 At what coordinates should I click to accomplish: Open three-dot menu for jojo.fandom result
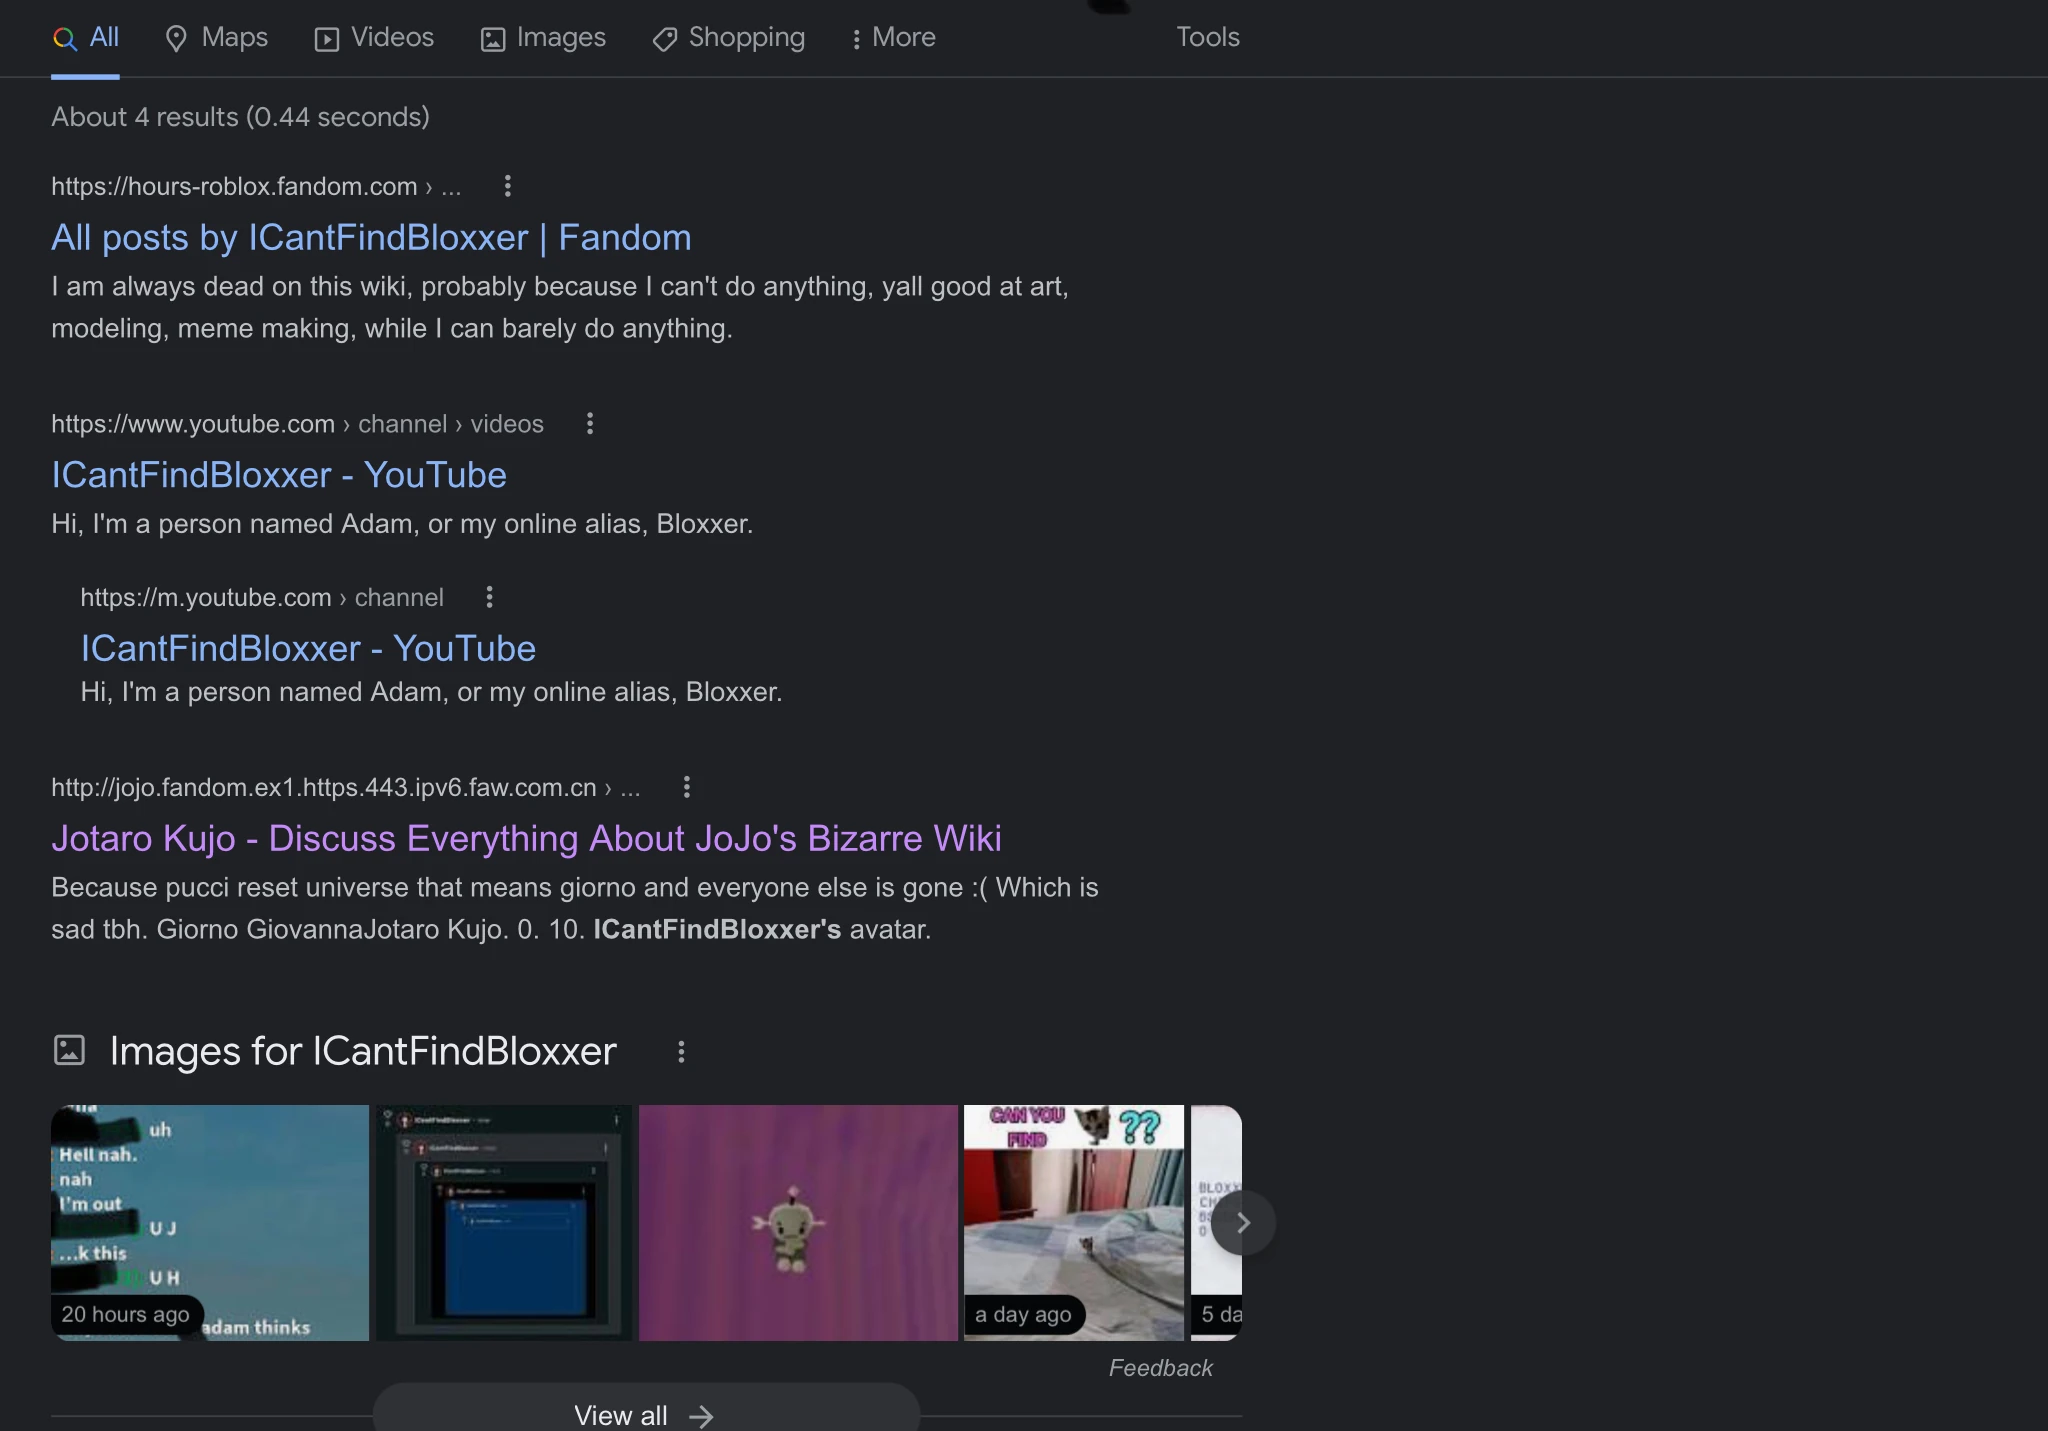point(686,787)
